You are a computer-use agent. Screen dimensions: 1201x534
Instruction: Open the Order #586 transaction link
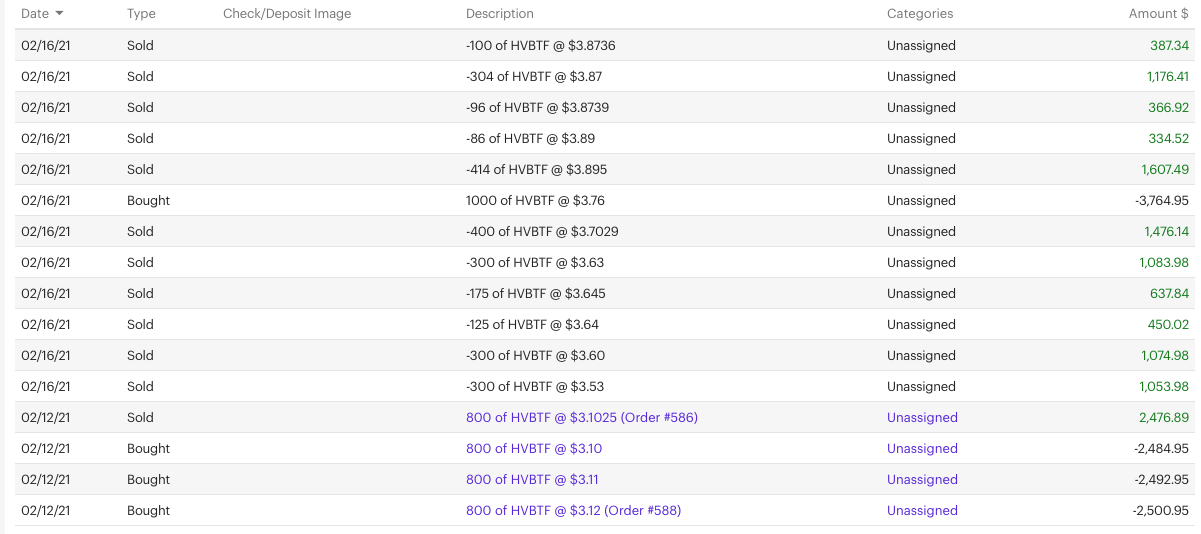point(581,418)
